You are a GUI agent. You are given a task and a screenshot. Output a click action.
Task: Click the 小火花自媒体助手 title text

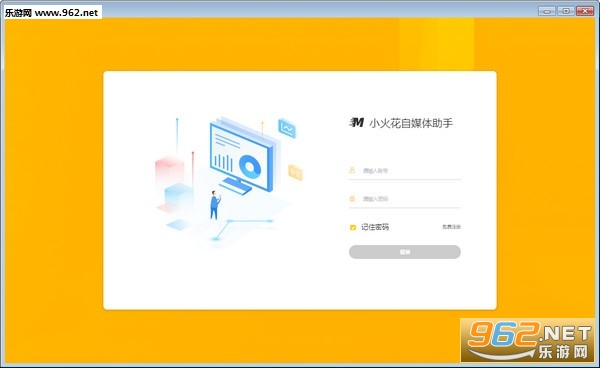pos(411,123)
